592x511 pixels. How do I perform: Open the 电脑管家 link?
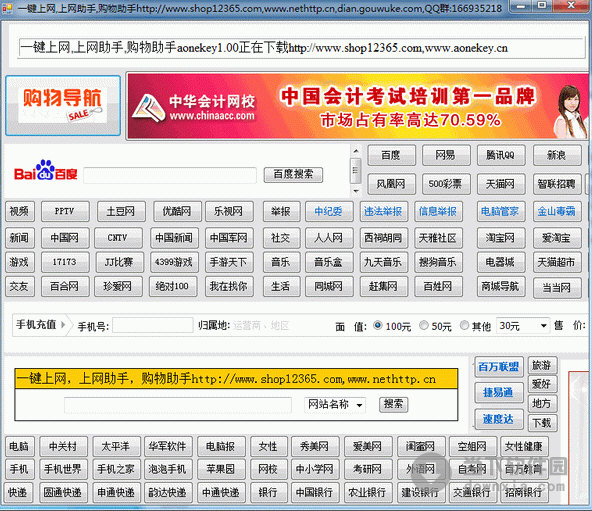pyautogui.click(x=501, y=211)
